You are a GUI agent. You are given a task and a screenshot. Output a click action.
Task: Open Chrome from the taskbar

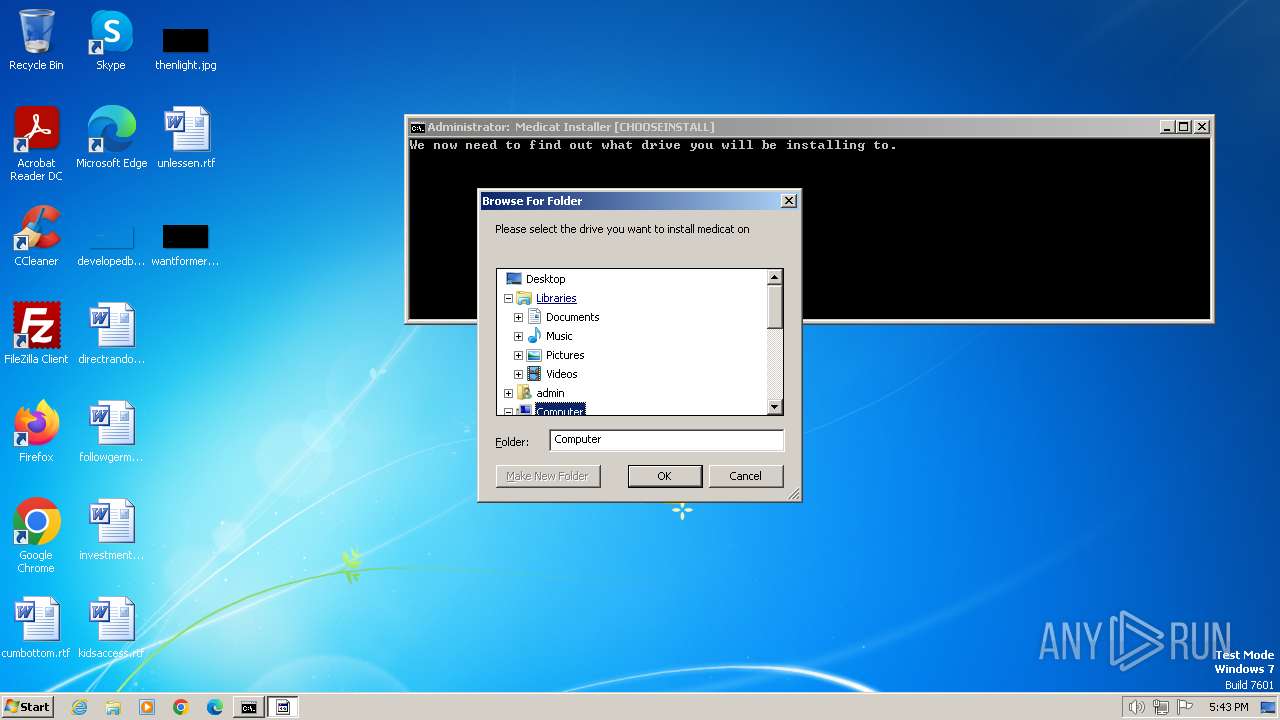(181, 707)
